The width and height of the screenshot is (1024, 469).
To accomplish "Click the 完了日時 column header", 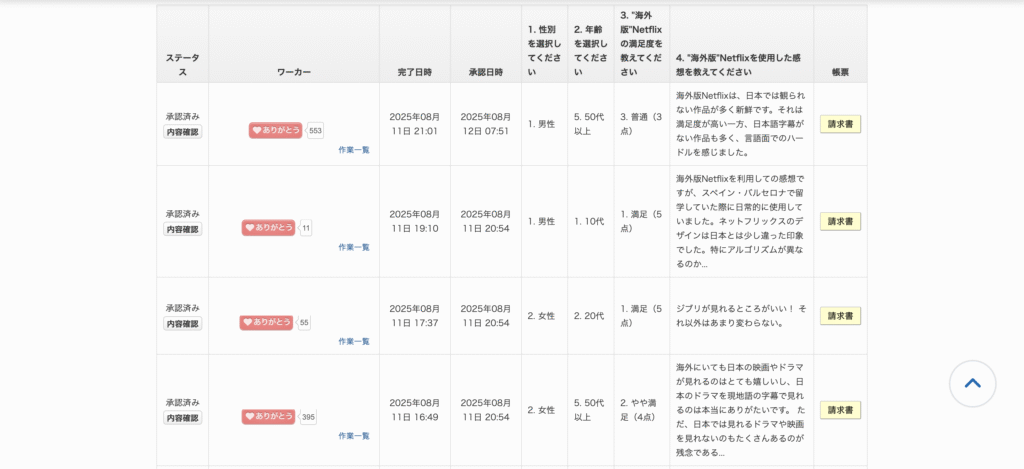I will click(414, 72).
